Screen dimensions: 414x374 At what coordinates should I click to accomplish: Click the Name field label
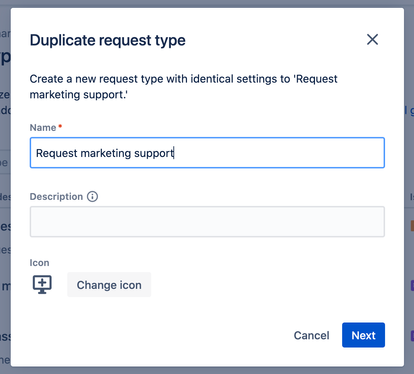click(43, 128)
